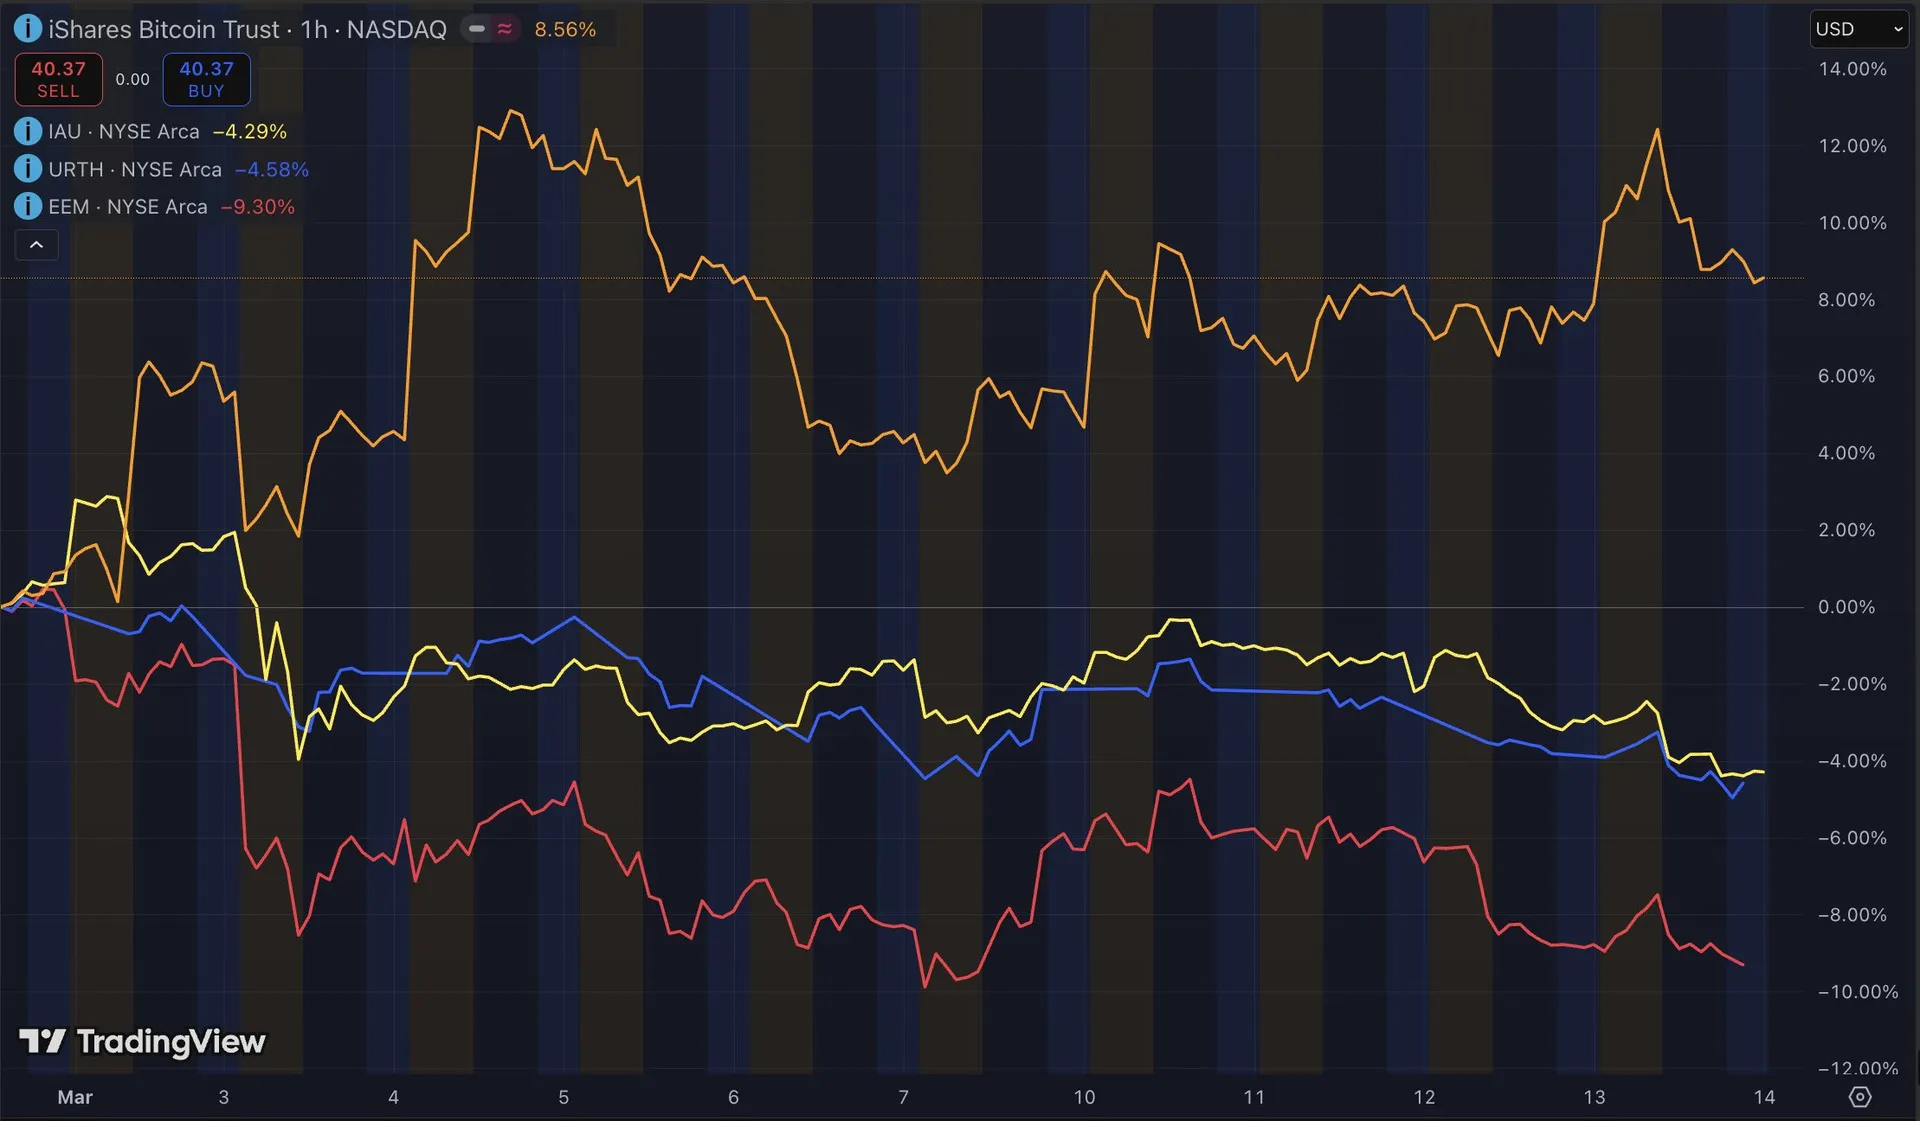Click the IAU symbol info icon
Screen dimensions: 1920x1121
pyautogui.click(x=27, y=131)
